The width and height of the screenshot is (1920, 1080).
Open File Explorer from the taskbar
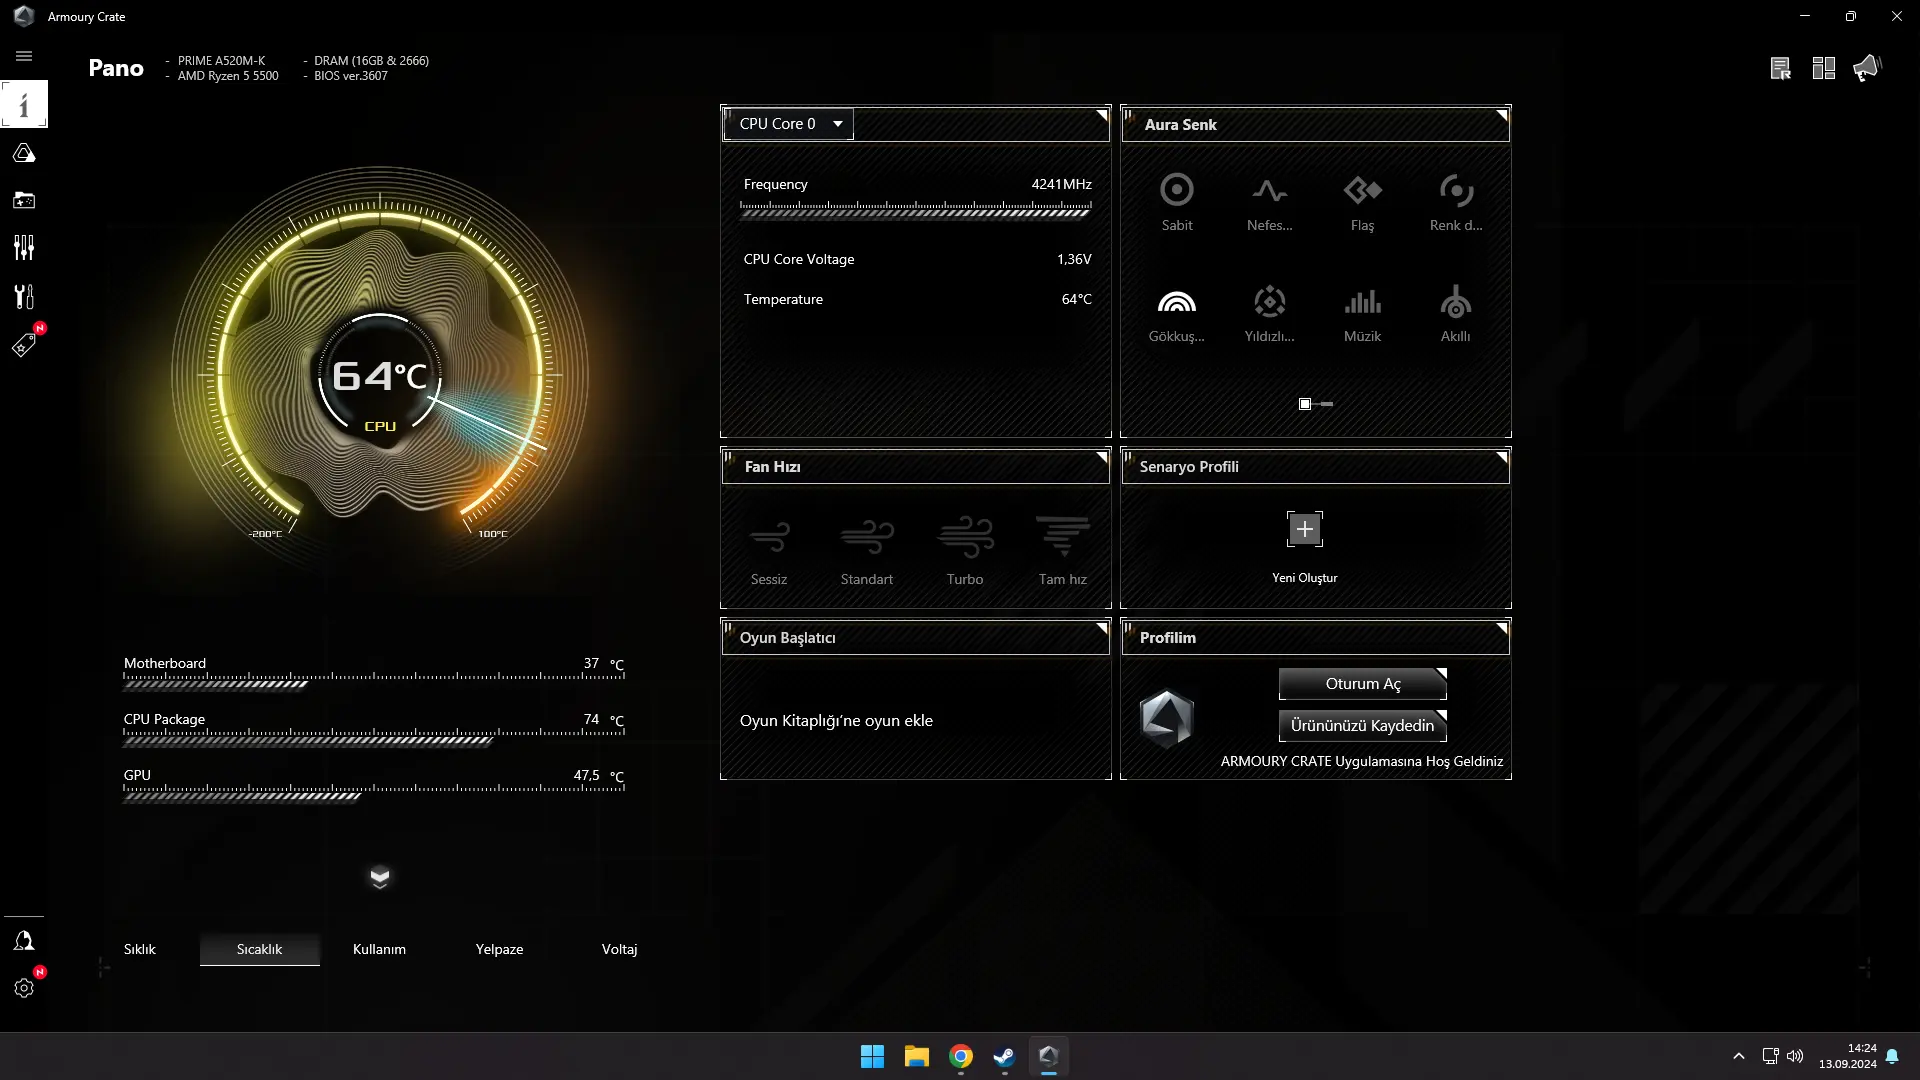point(916,1056)
